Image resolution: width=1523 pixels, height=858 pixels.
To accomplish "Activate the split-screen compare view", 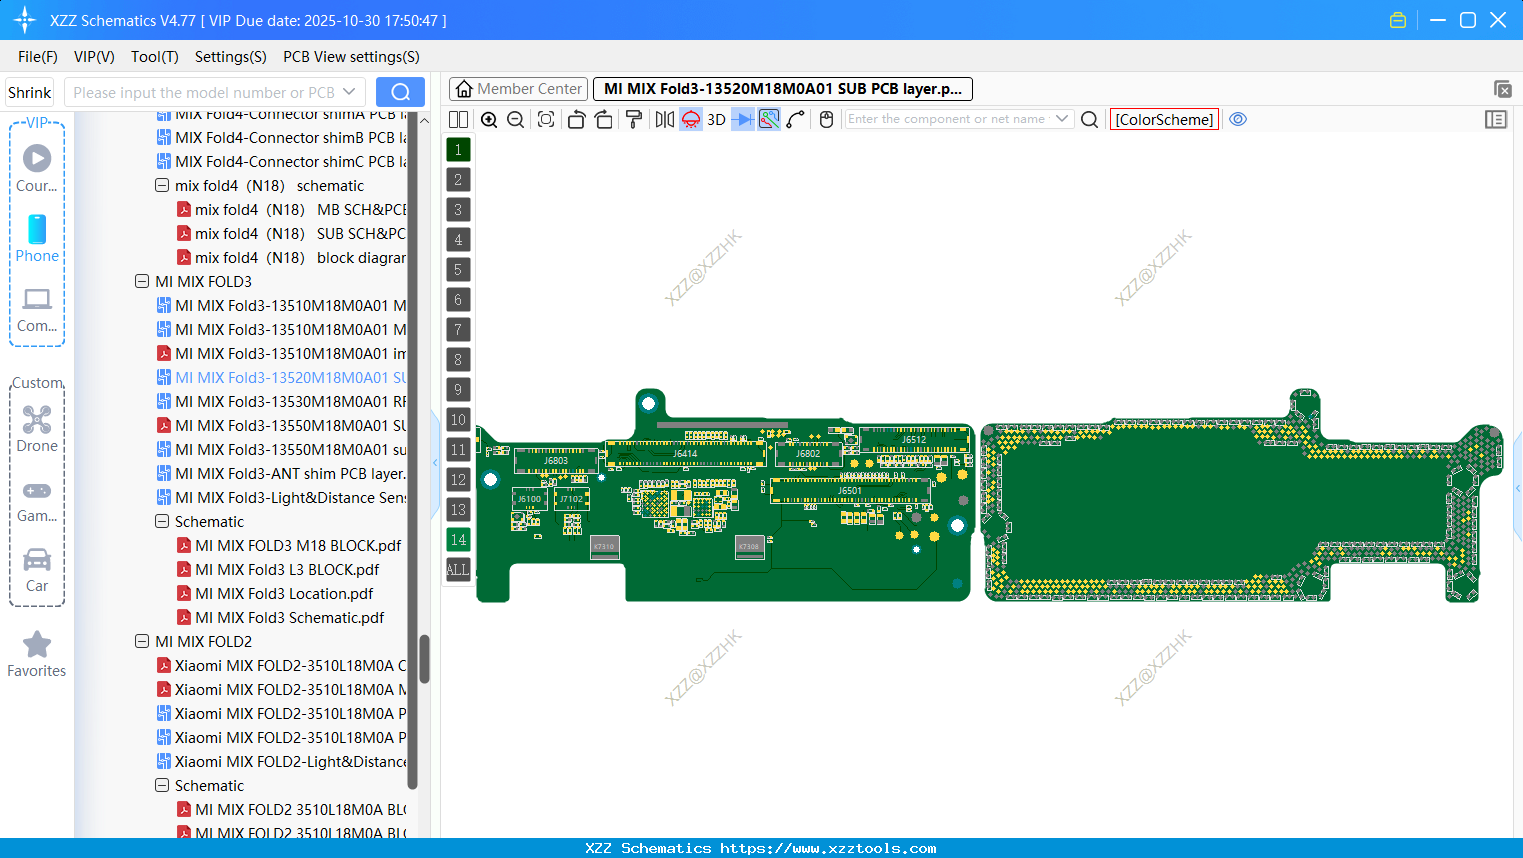I will 458,119.
